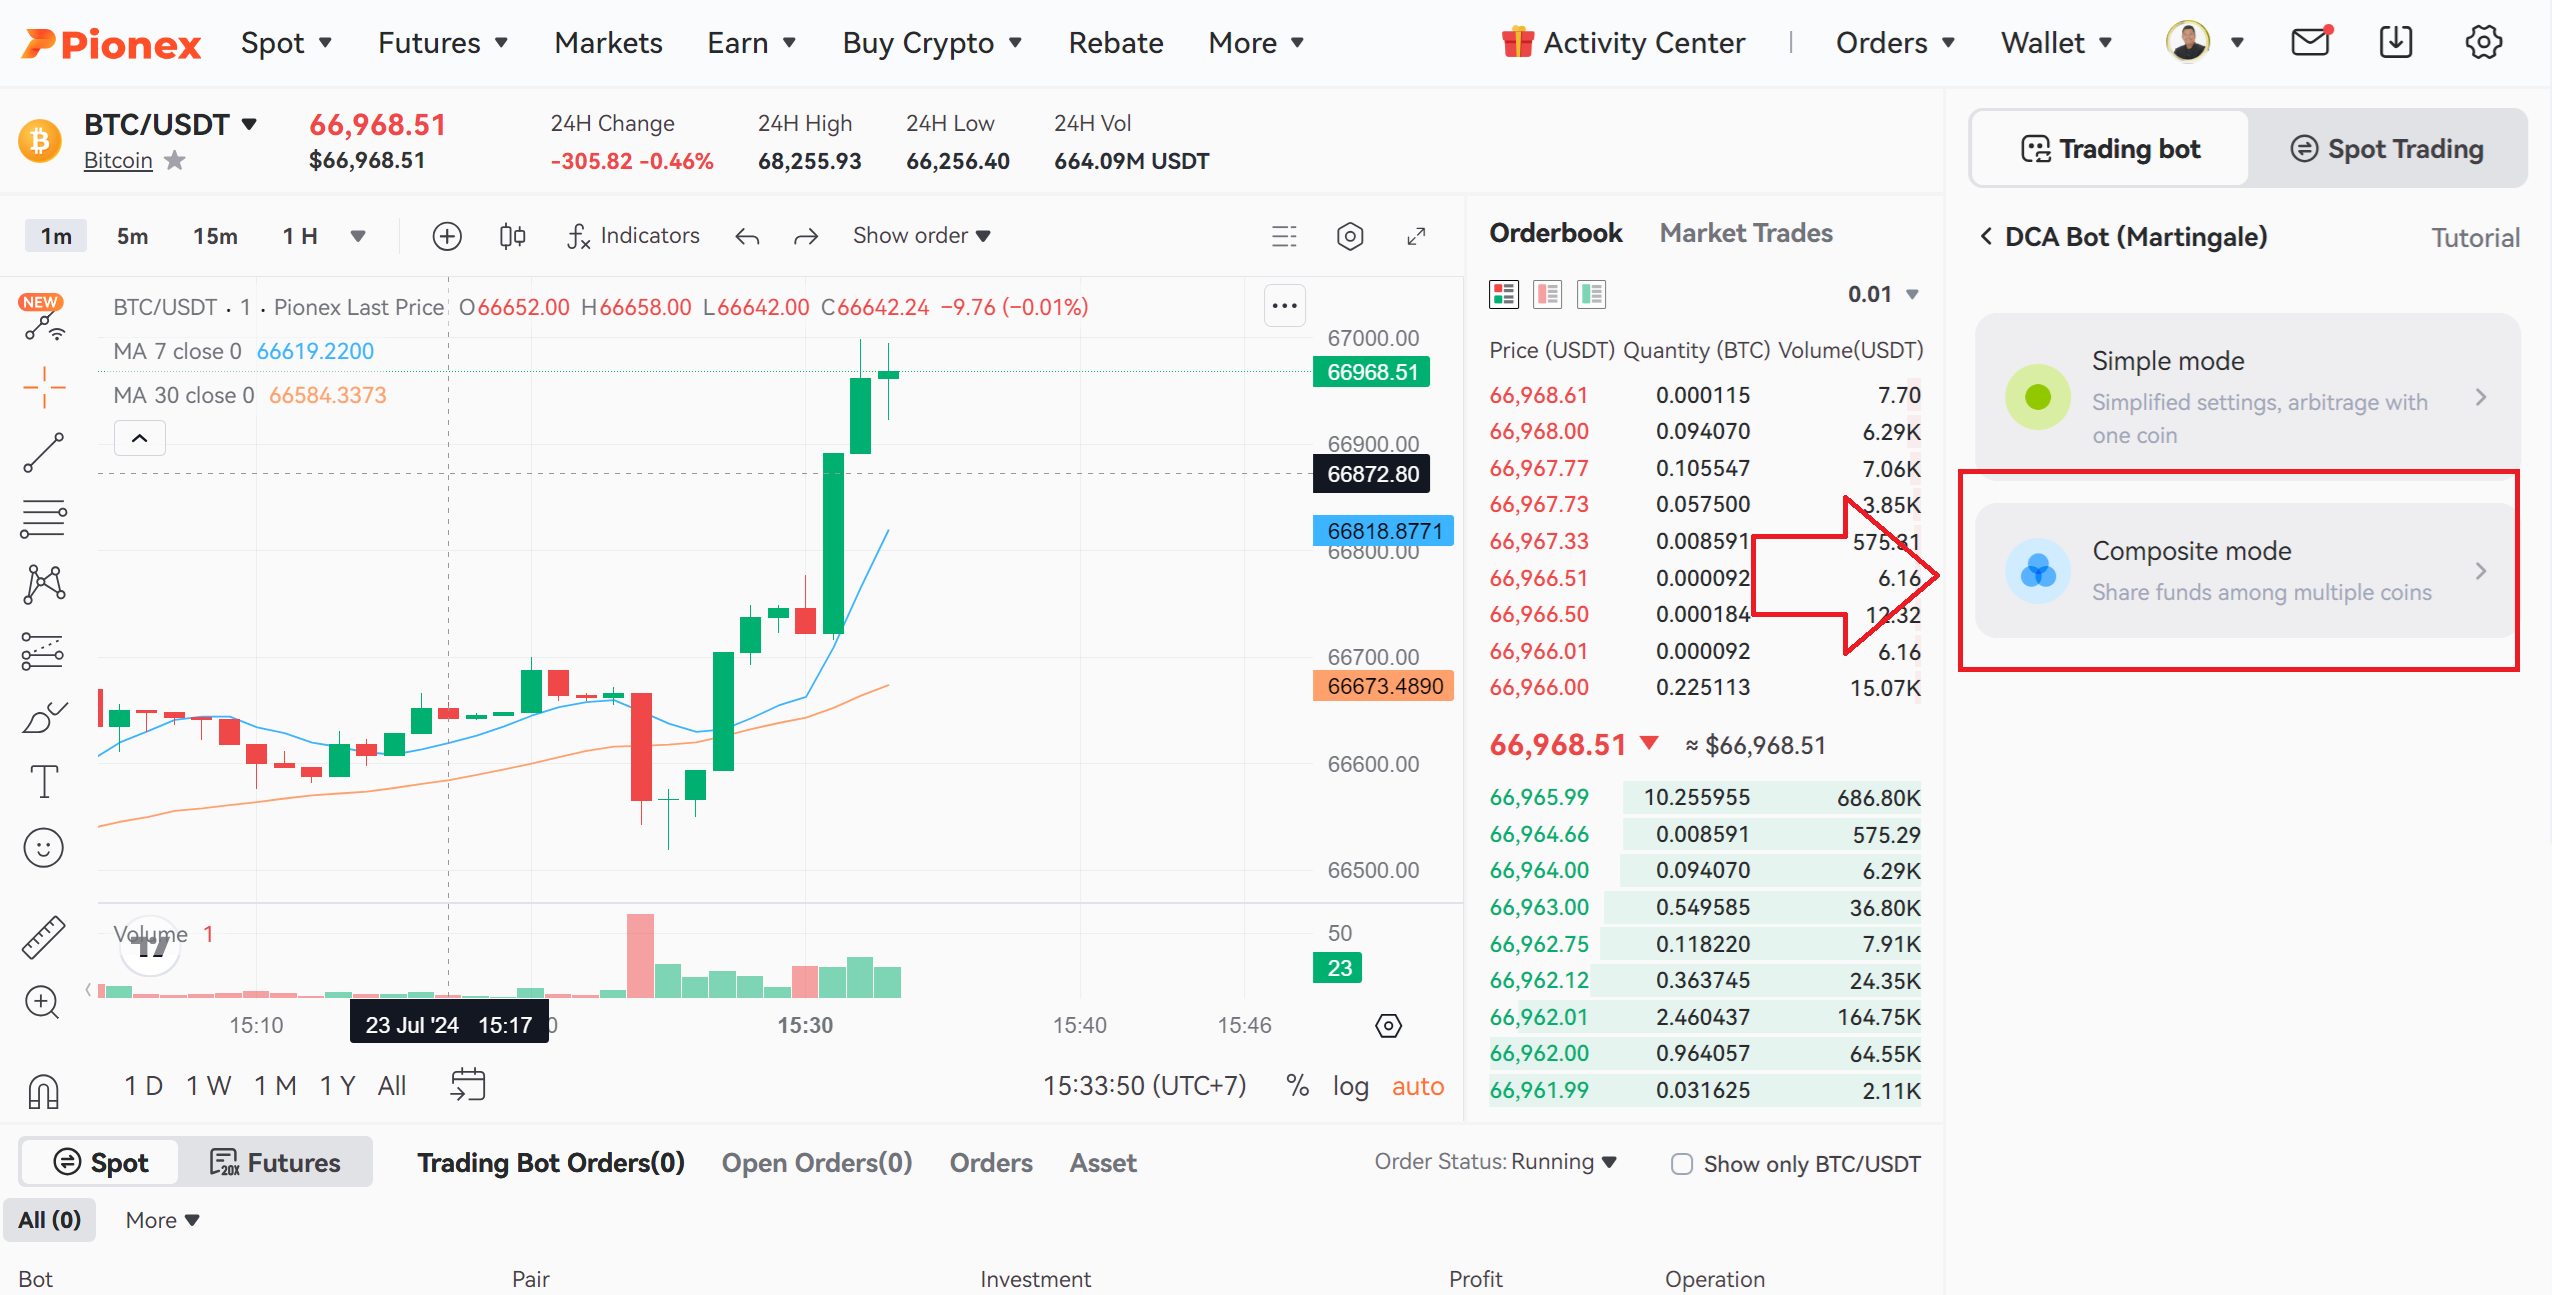The height and width of the screenshot is (1295, 2552).
Task: Change orderbook precision 0.01 dropdown
Action: pos(1883,294)
